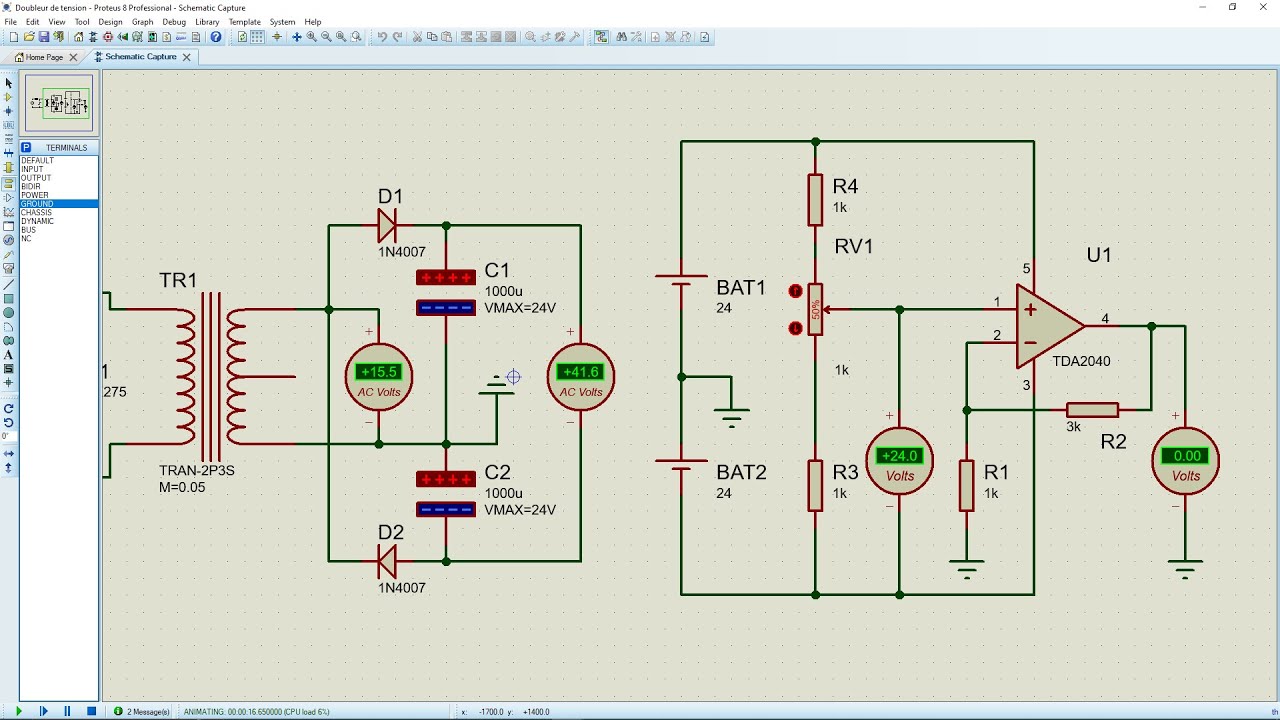Viewport: 1280px width, 720px height.
Task: Rotate clockwise using sidebar rotate icon
Action: [9, 408]
